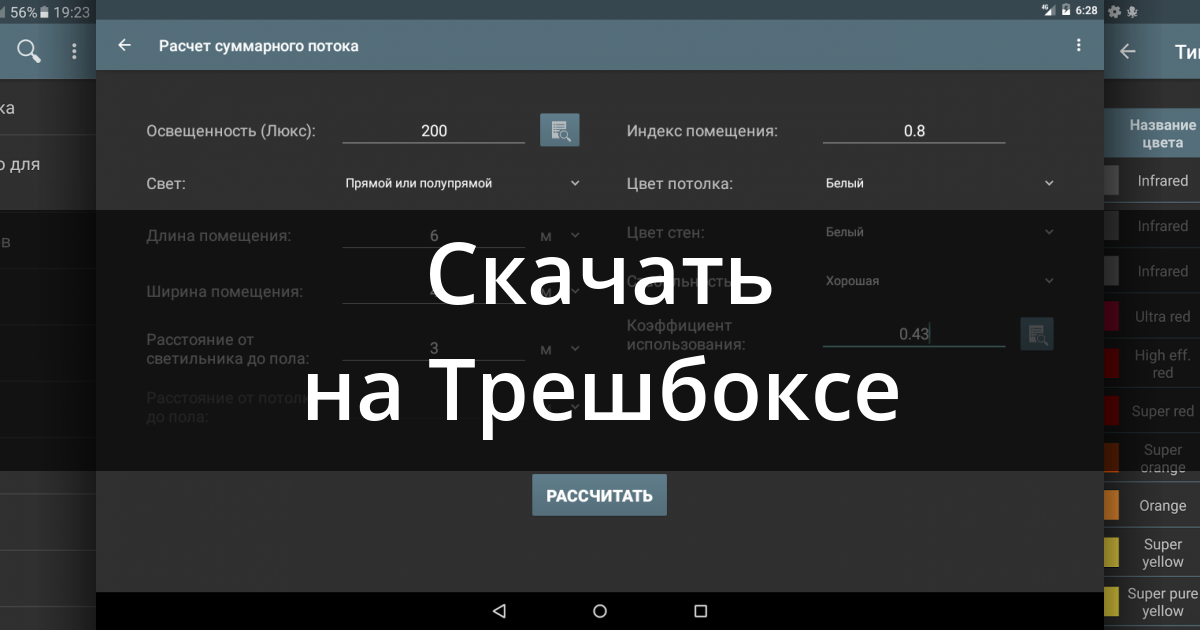Select the Super red row
Viewport: 1200px width, 630px height.
(x=1152, y=411)
